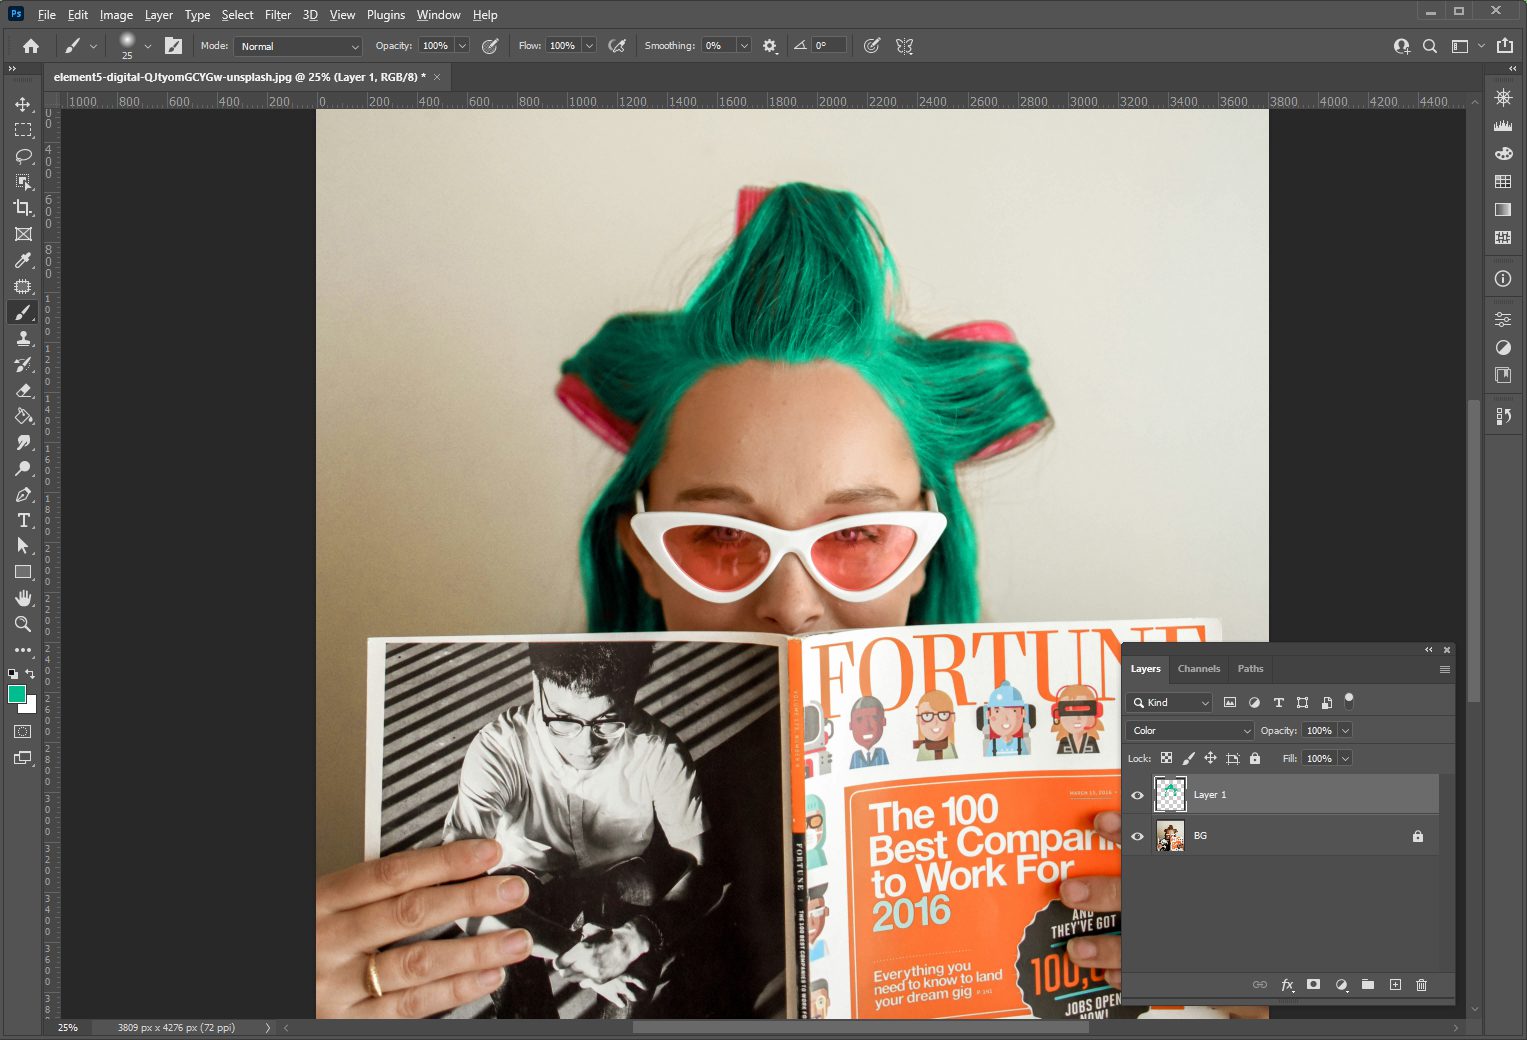Open Smoothing value dropdown arrow

(744, 46)
